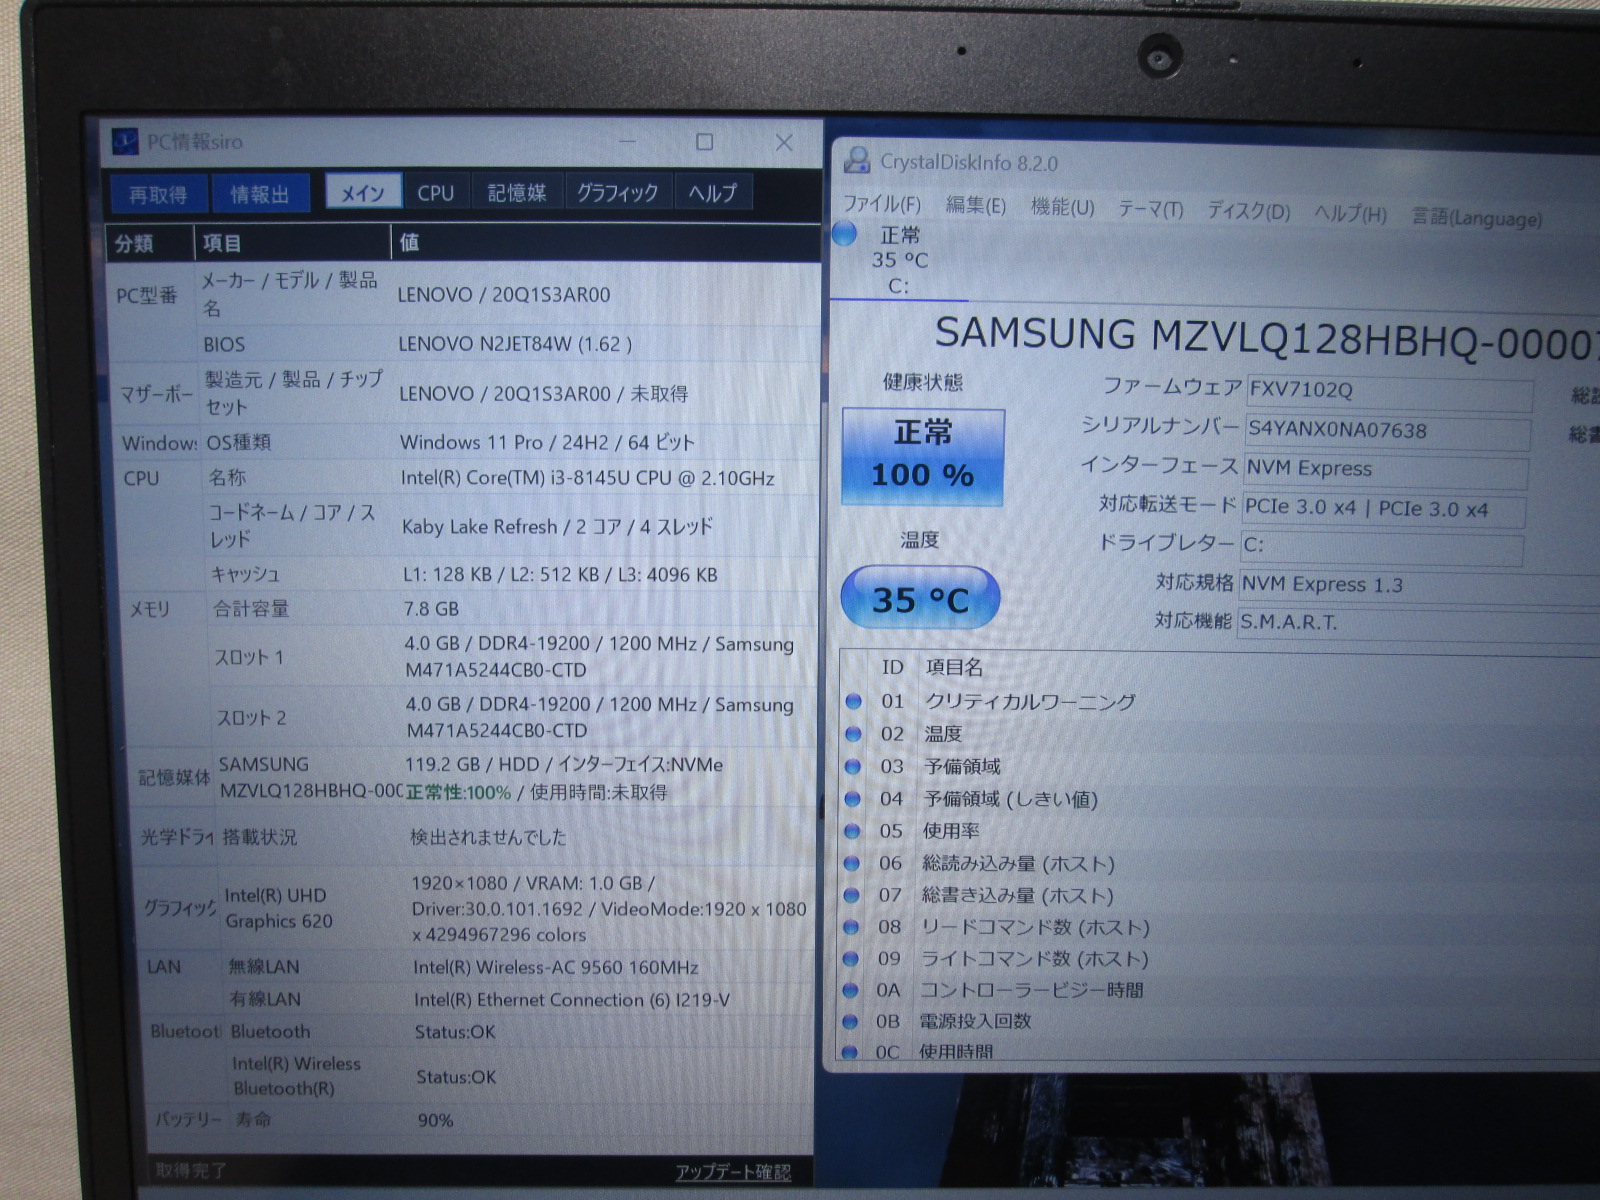Click status dot for クリティカルワーニング row
The width and height of the screenshot is (1600, 1200).
coord(853,701)
